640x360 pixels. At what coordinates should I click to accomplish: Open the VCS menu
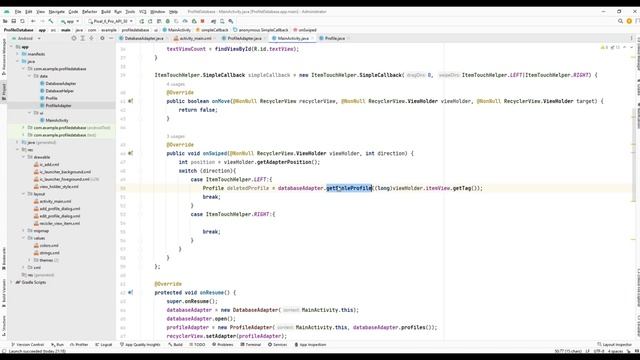(x=142, y=12)
